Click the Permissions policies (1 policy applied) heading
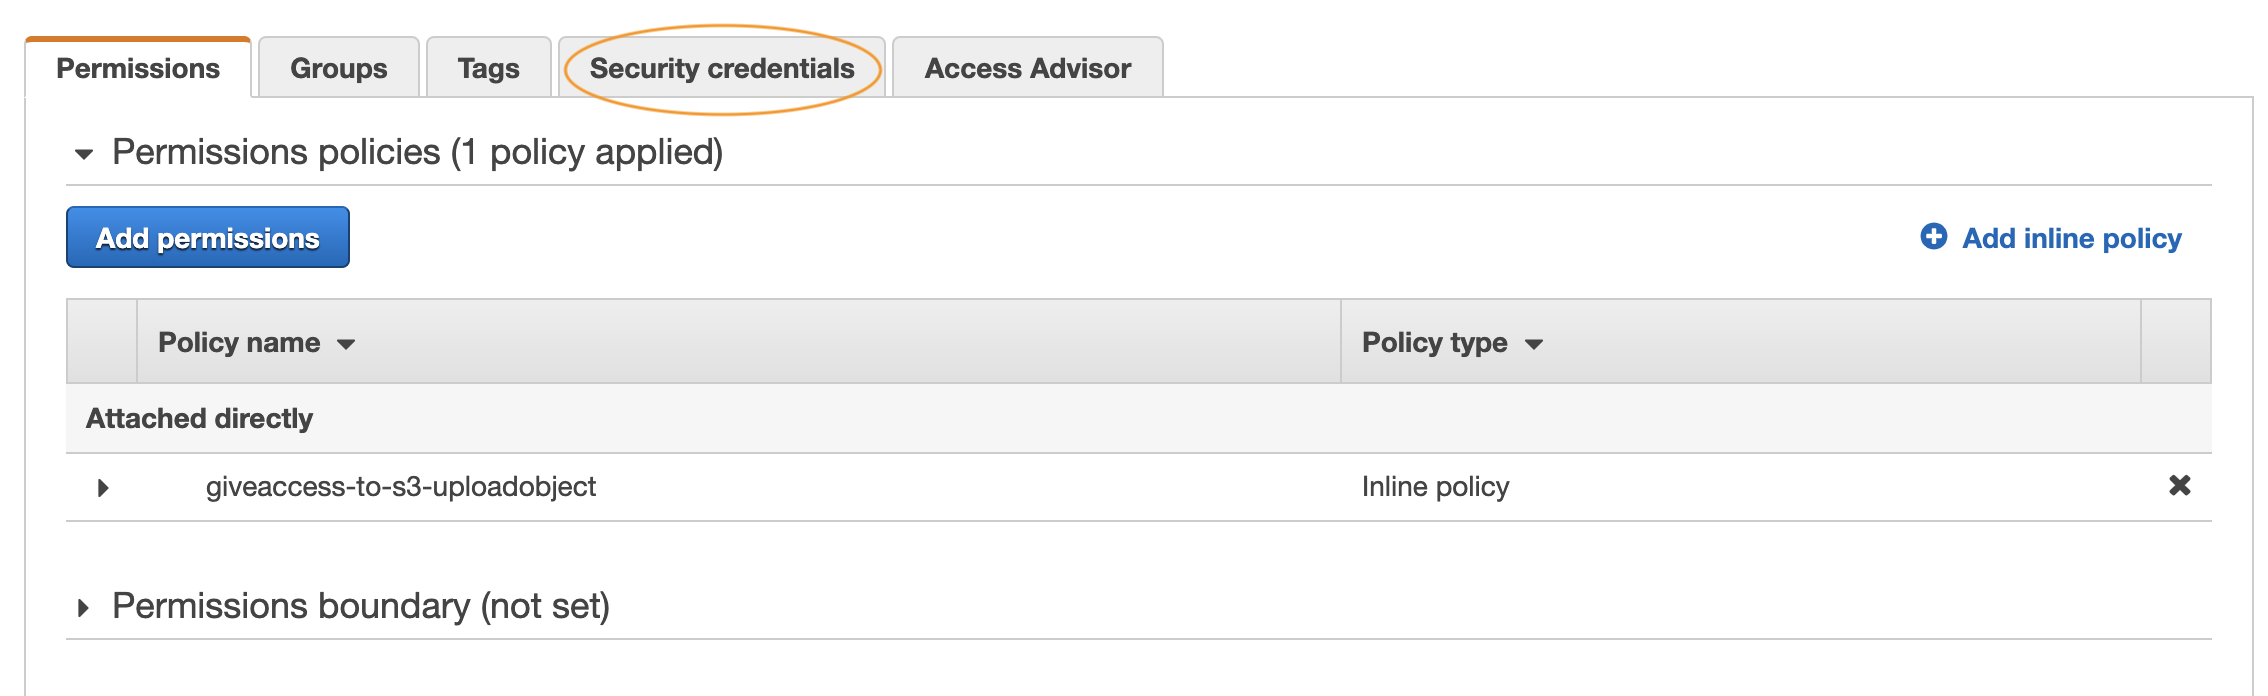The height and width of the screenshot is (696, 2268). point(418,152)
